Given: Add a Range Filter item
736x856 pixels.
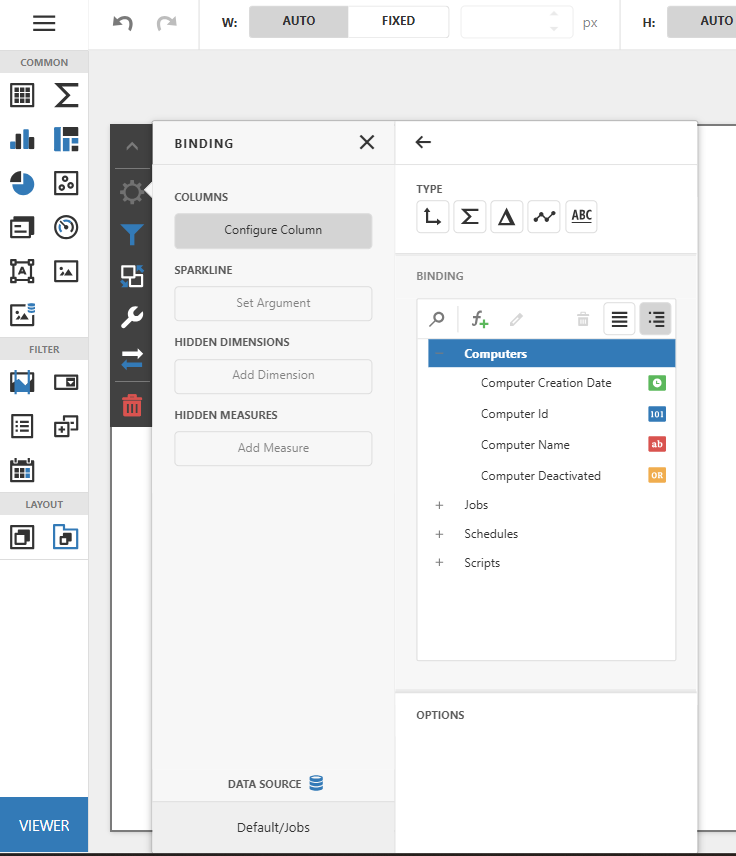Looking at the screenshot, I should [x=22, y=382].
